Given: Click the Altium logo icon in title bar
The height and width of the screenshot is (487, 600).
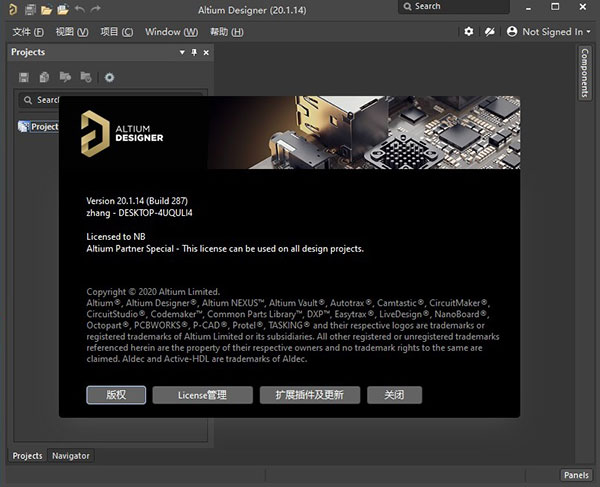Looking at the screenshot, I should click(13, 9).
